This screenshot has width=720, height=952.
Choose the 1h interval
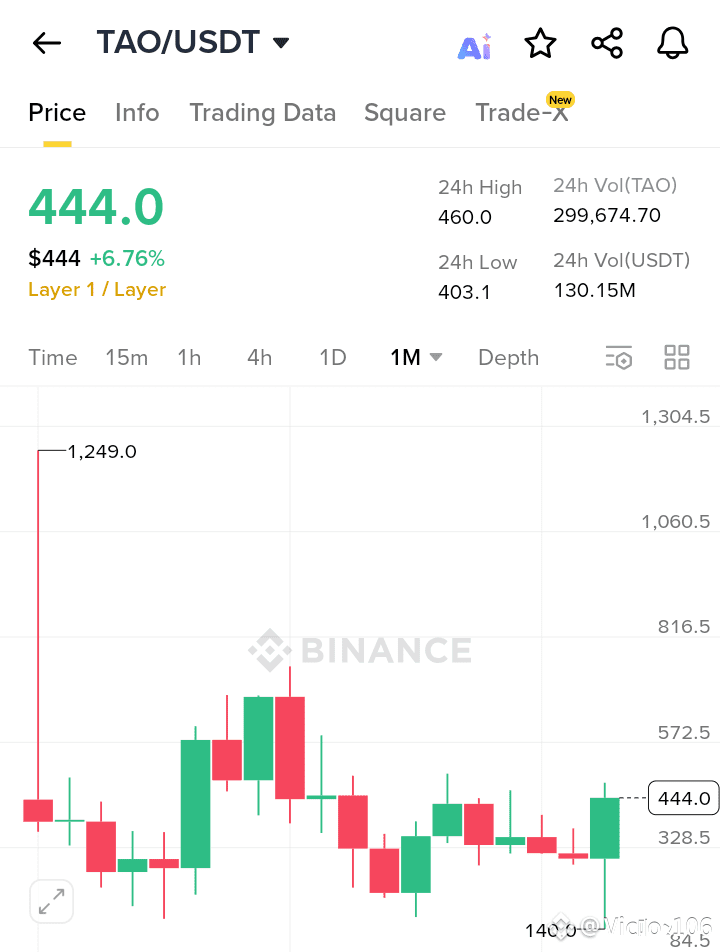tap(189, 358)
